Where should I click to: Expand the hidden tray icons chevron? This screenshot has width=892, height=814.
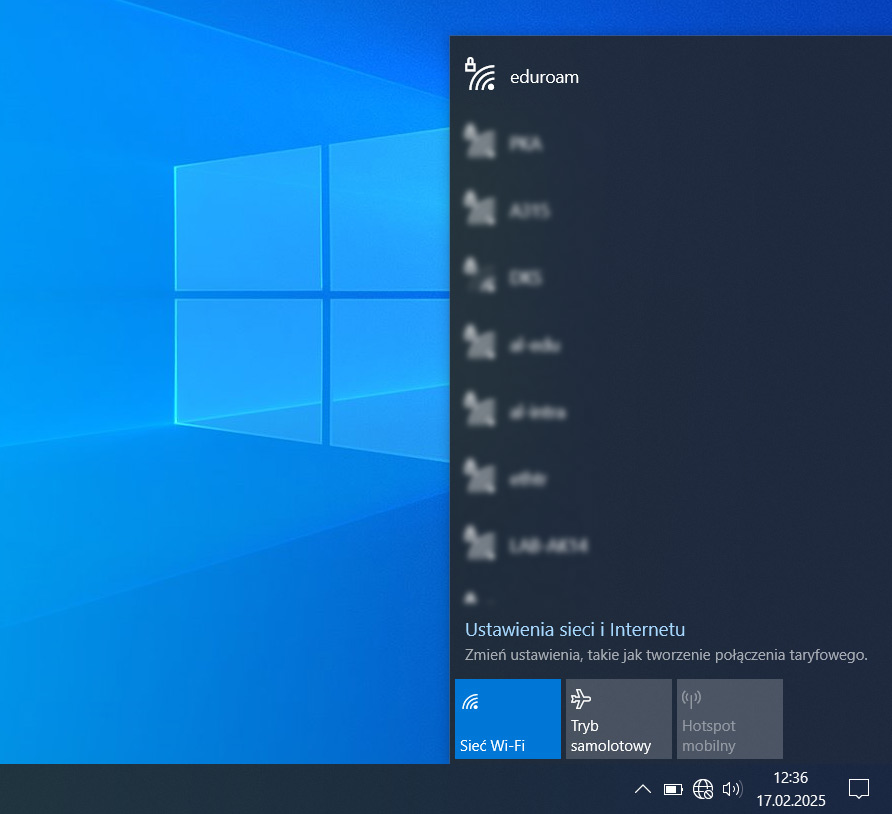(642, 789)
